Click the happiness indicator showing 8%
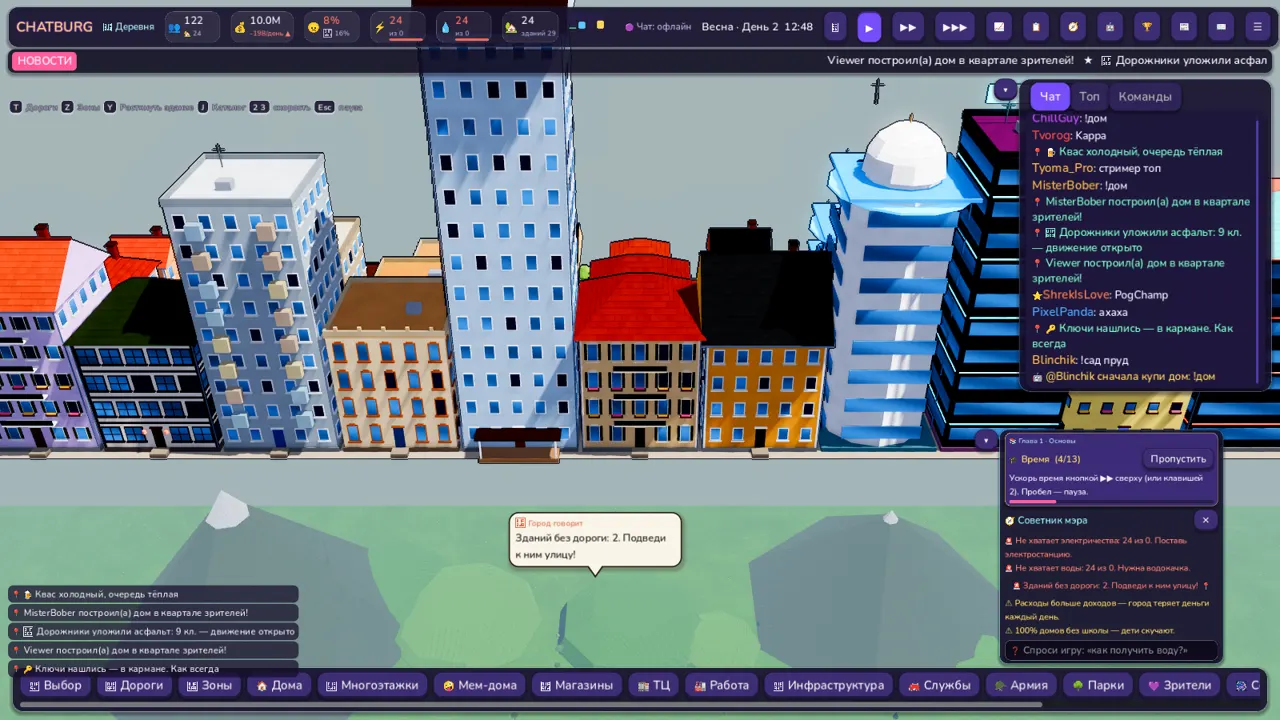This screenshot has width=1280, height=720. [x=331, y=27]
